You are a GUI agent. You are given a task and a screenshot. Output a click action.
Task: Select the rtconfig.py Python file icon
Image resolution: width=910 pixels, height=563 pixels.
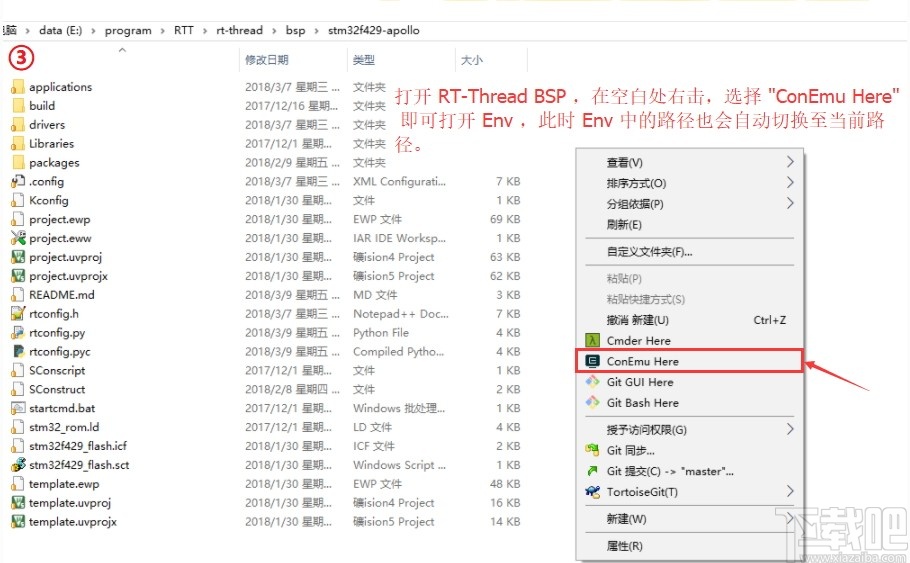pos(18,333)
